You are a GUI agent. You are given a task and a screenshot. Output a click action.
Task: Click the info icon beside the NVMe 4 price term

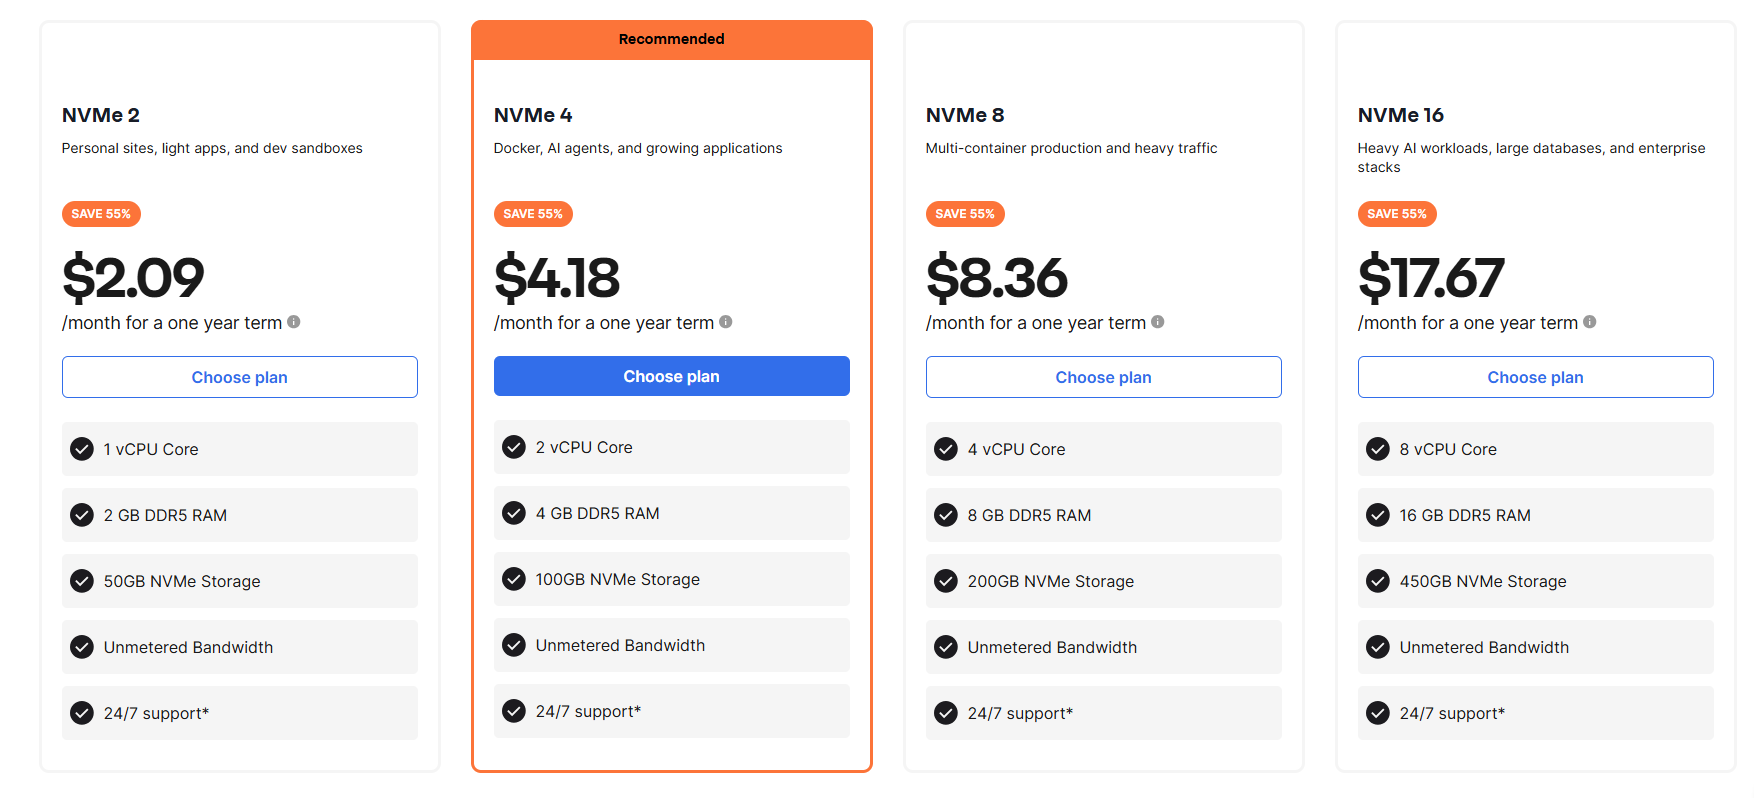[726, 322]
